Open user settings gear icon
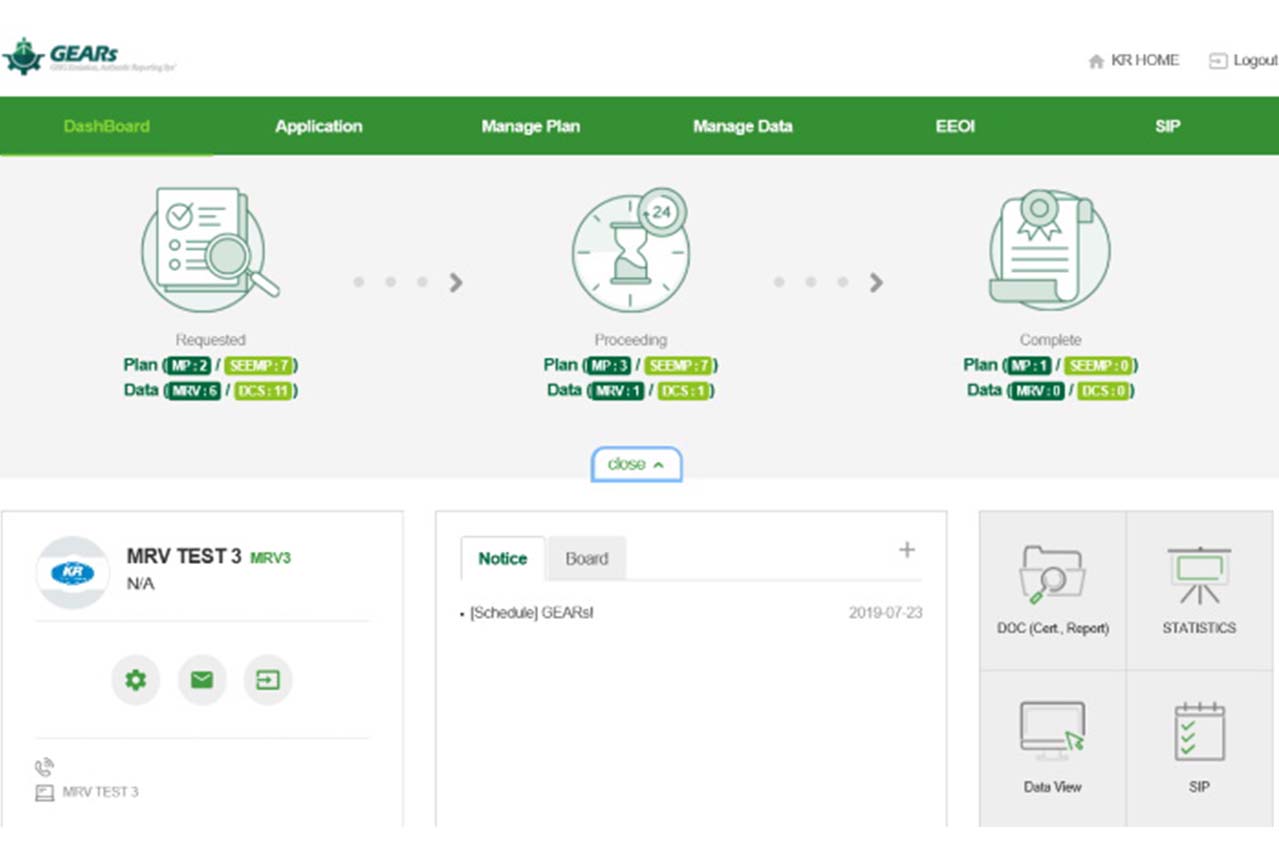The height and width of the screenshot is (851, 1279). coord(135,680)
